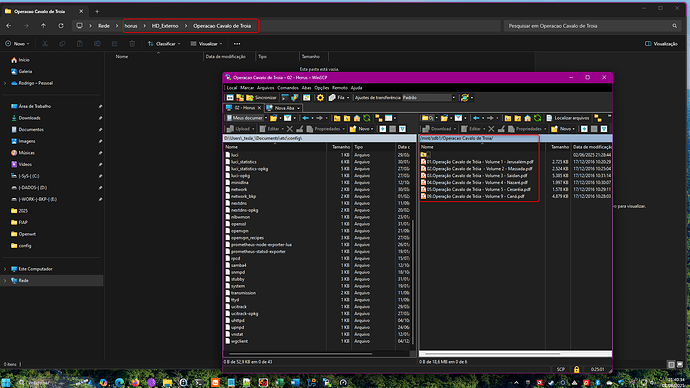690x388 pixels.
Task: Open Nova Aba tab in WinSCP
Action: [x=283, y=108]
